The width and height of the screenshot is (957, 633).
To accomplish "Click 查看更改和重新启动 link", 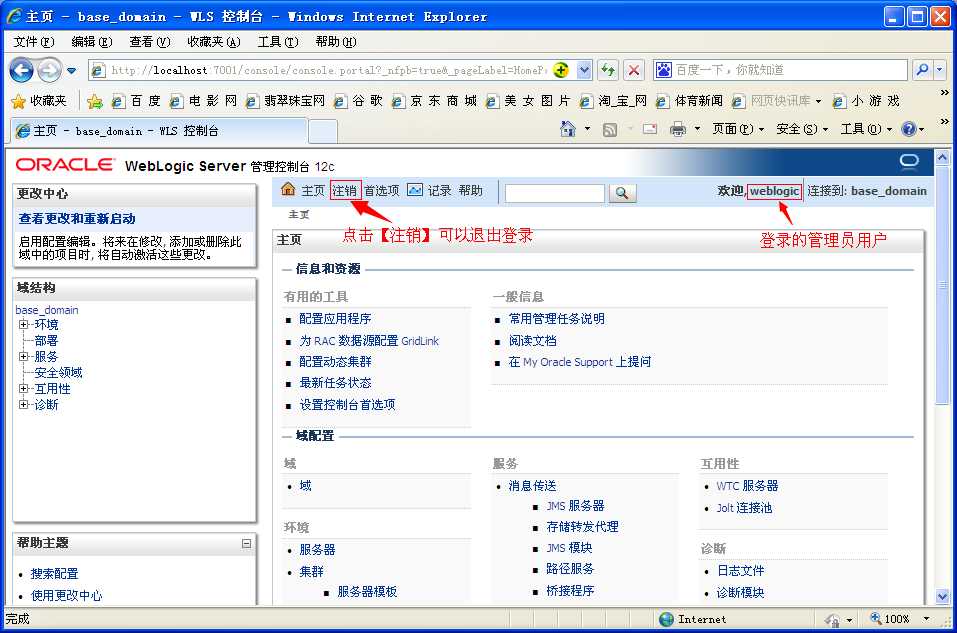I will click(77, 219).
